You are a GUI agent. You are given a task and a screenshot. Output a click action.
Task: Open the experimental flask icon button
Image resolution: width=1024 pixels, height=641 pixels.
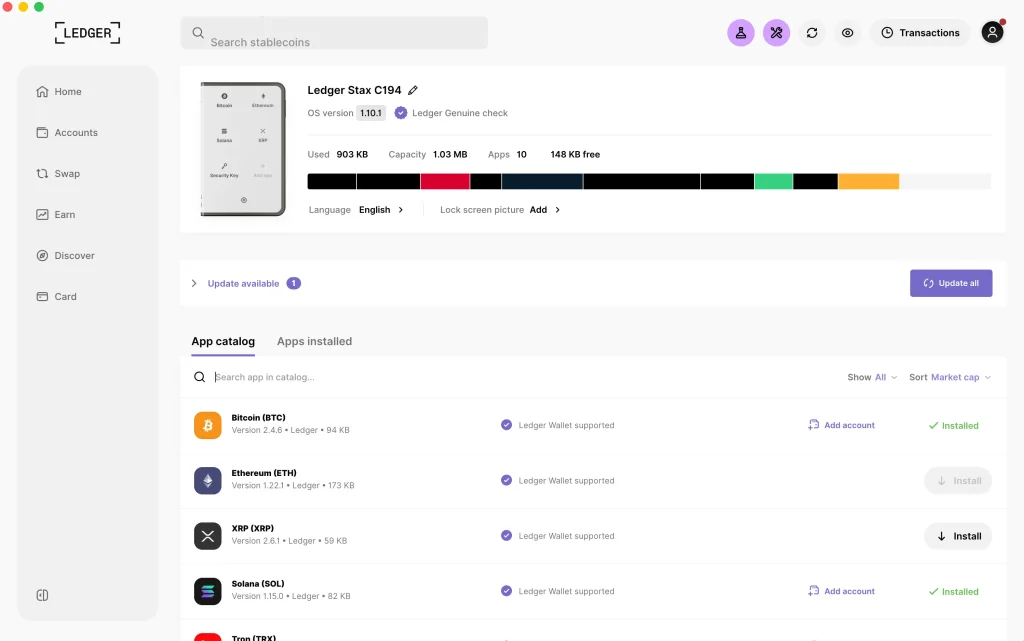[741, 33]
